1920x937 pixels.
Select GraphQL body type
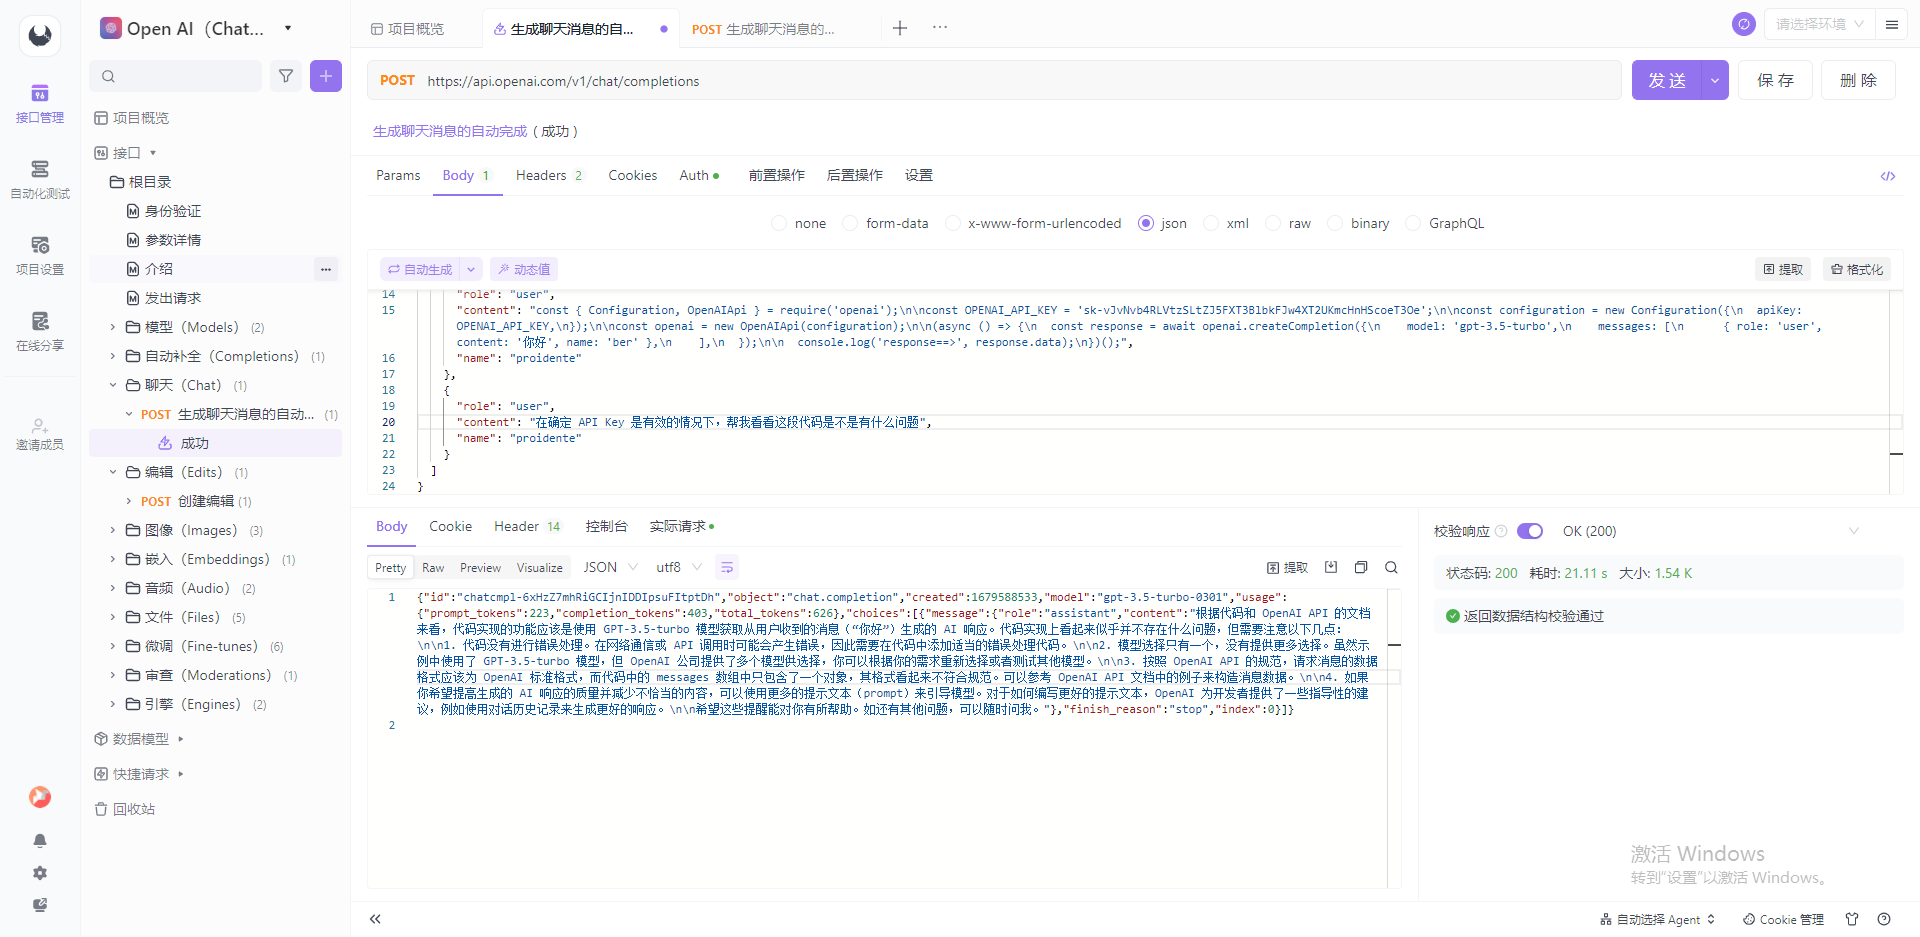click(x=1445, y=223)
